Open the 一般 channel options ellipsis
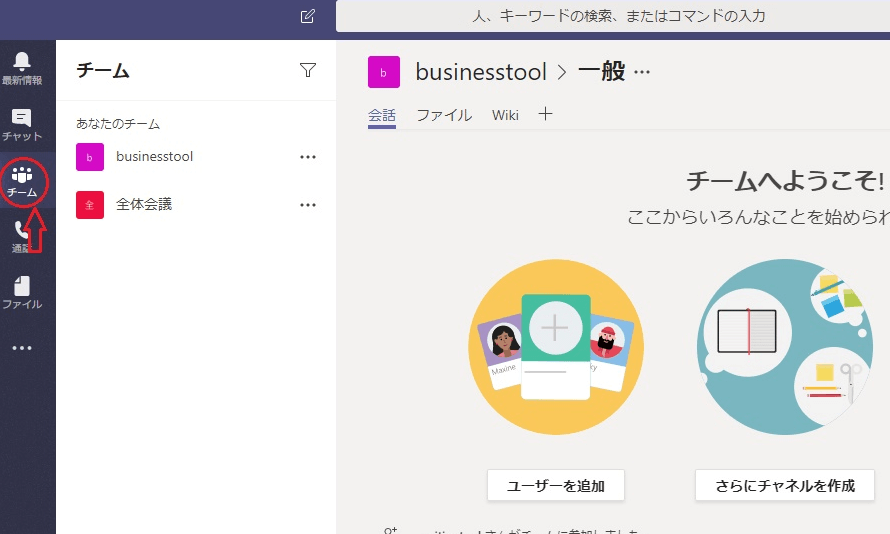Image resolution: width=890 pixels, height=534 pixels. [x=642, y=72]
